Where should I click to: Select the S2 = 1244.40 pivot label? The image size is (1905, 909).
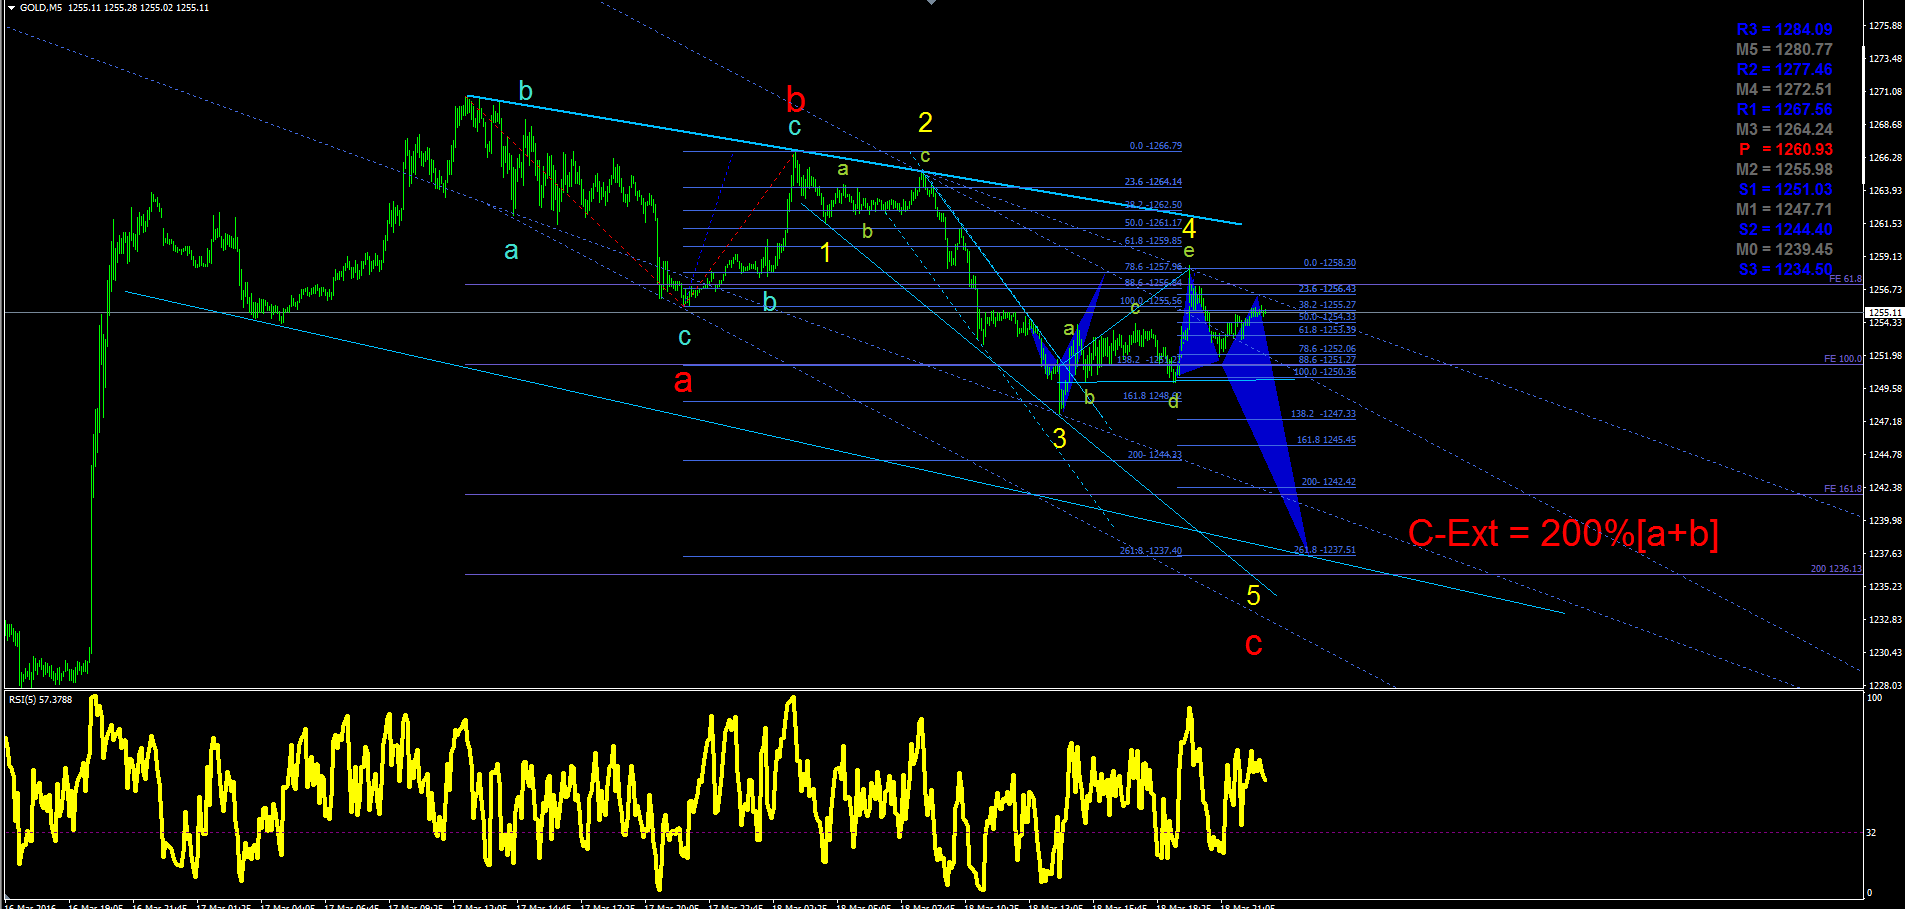(x=1785, y=230)
